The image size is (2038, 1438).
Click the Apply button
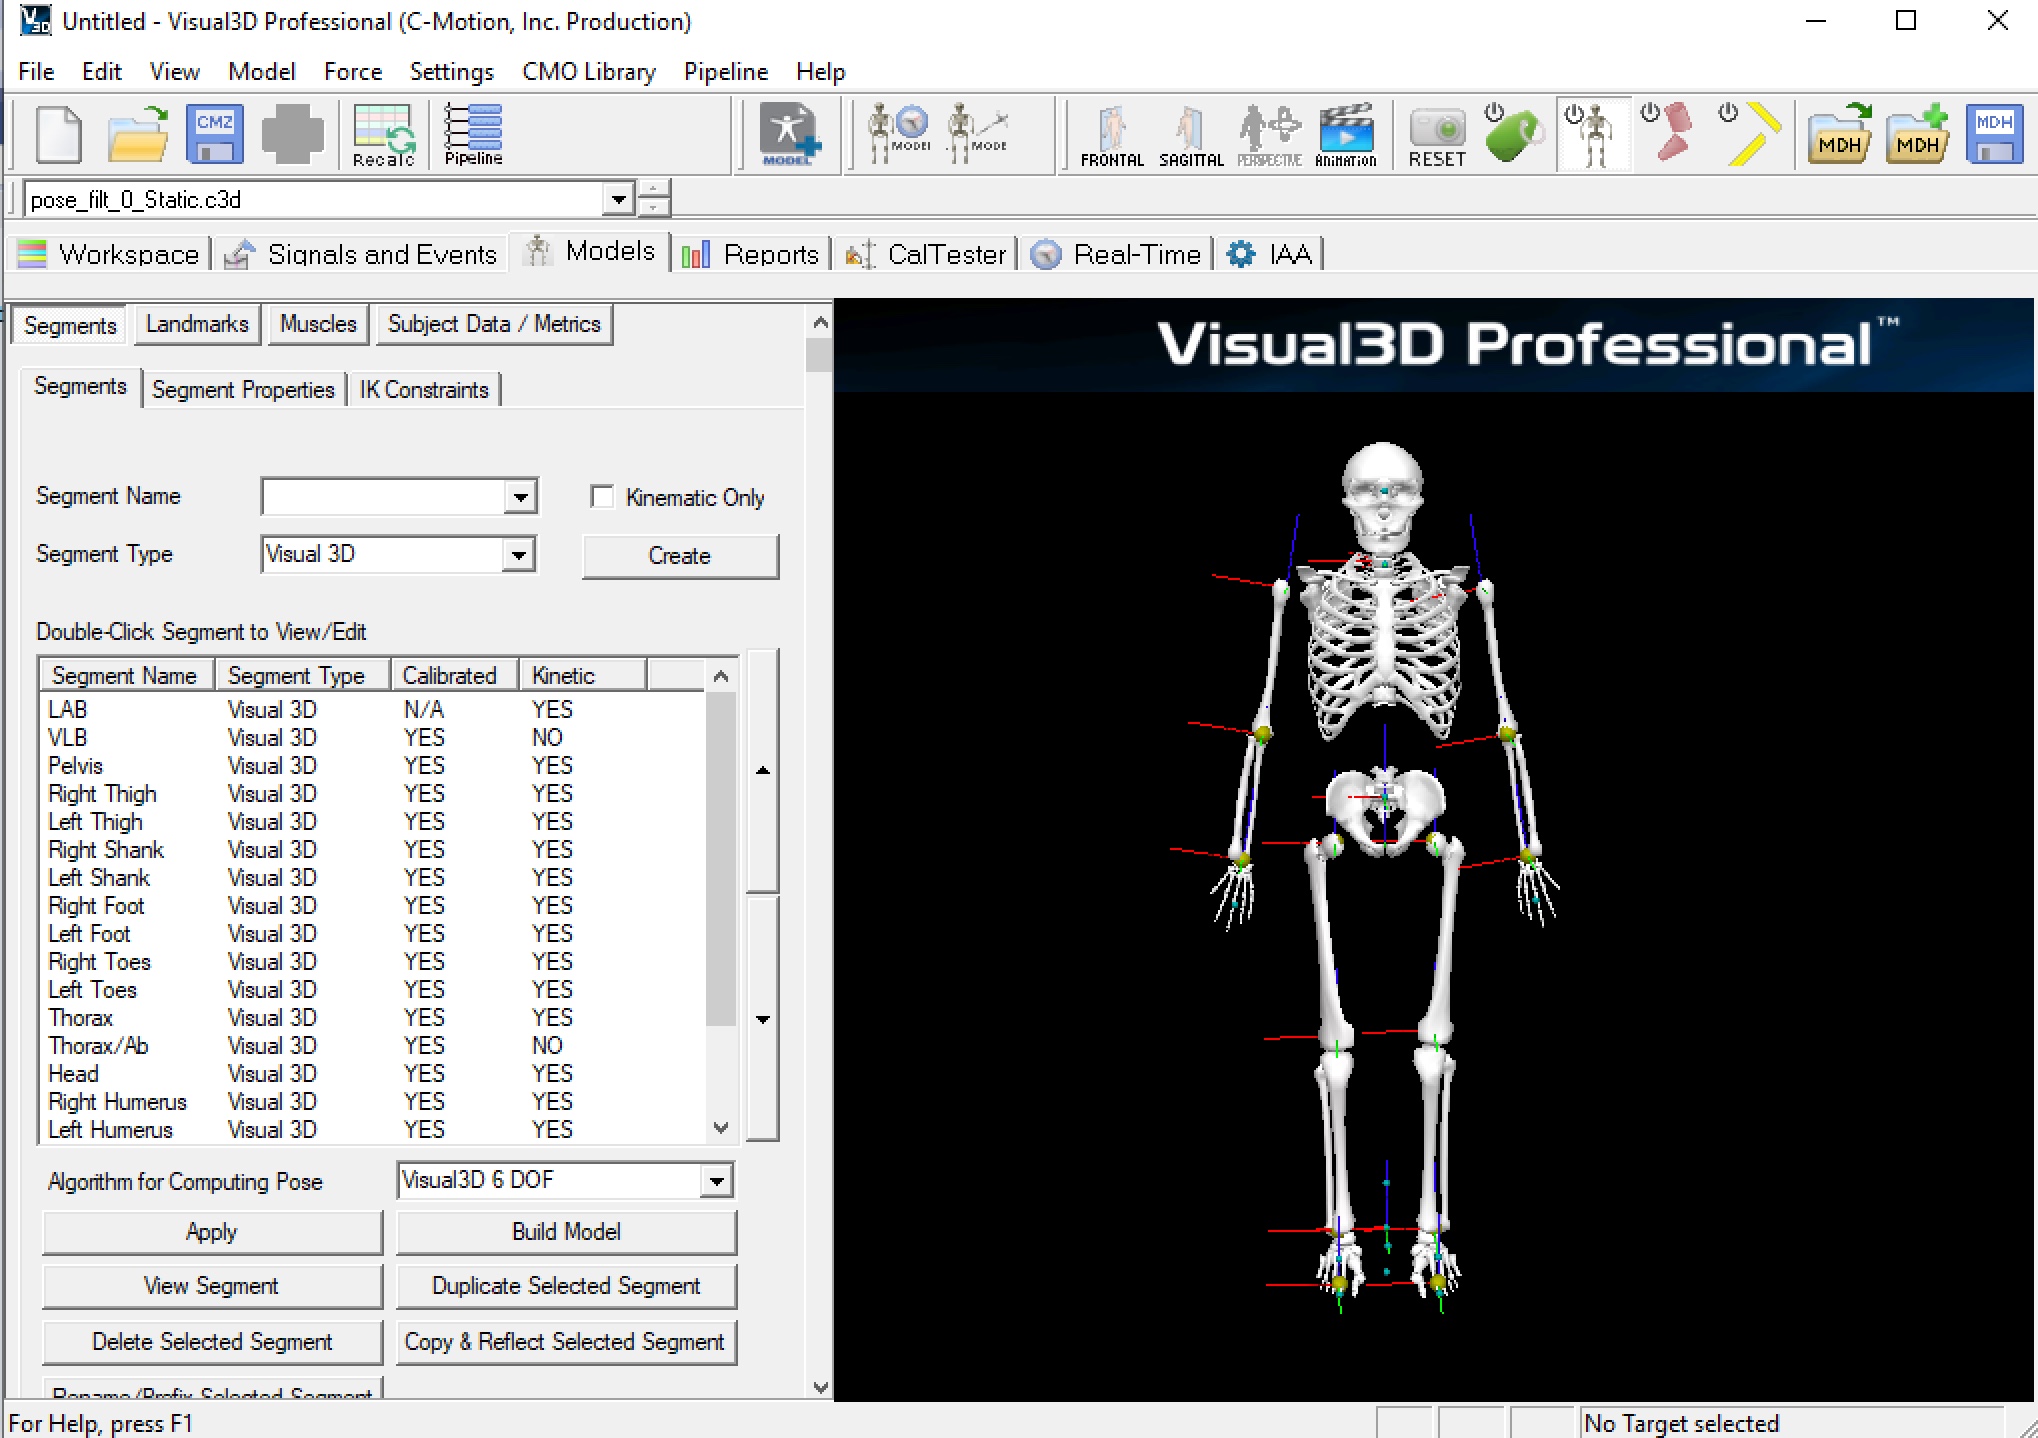point(212,1232)
